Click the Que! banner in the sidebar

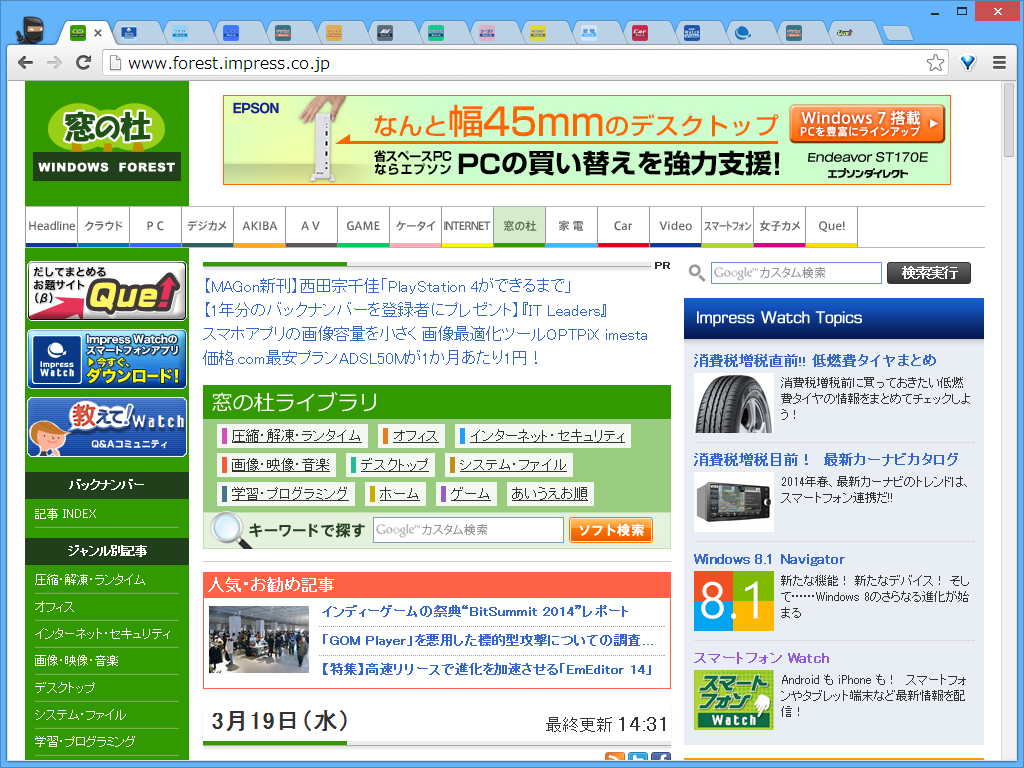tap(106, 292)
